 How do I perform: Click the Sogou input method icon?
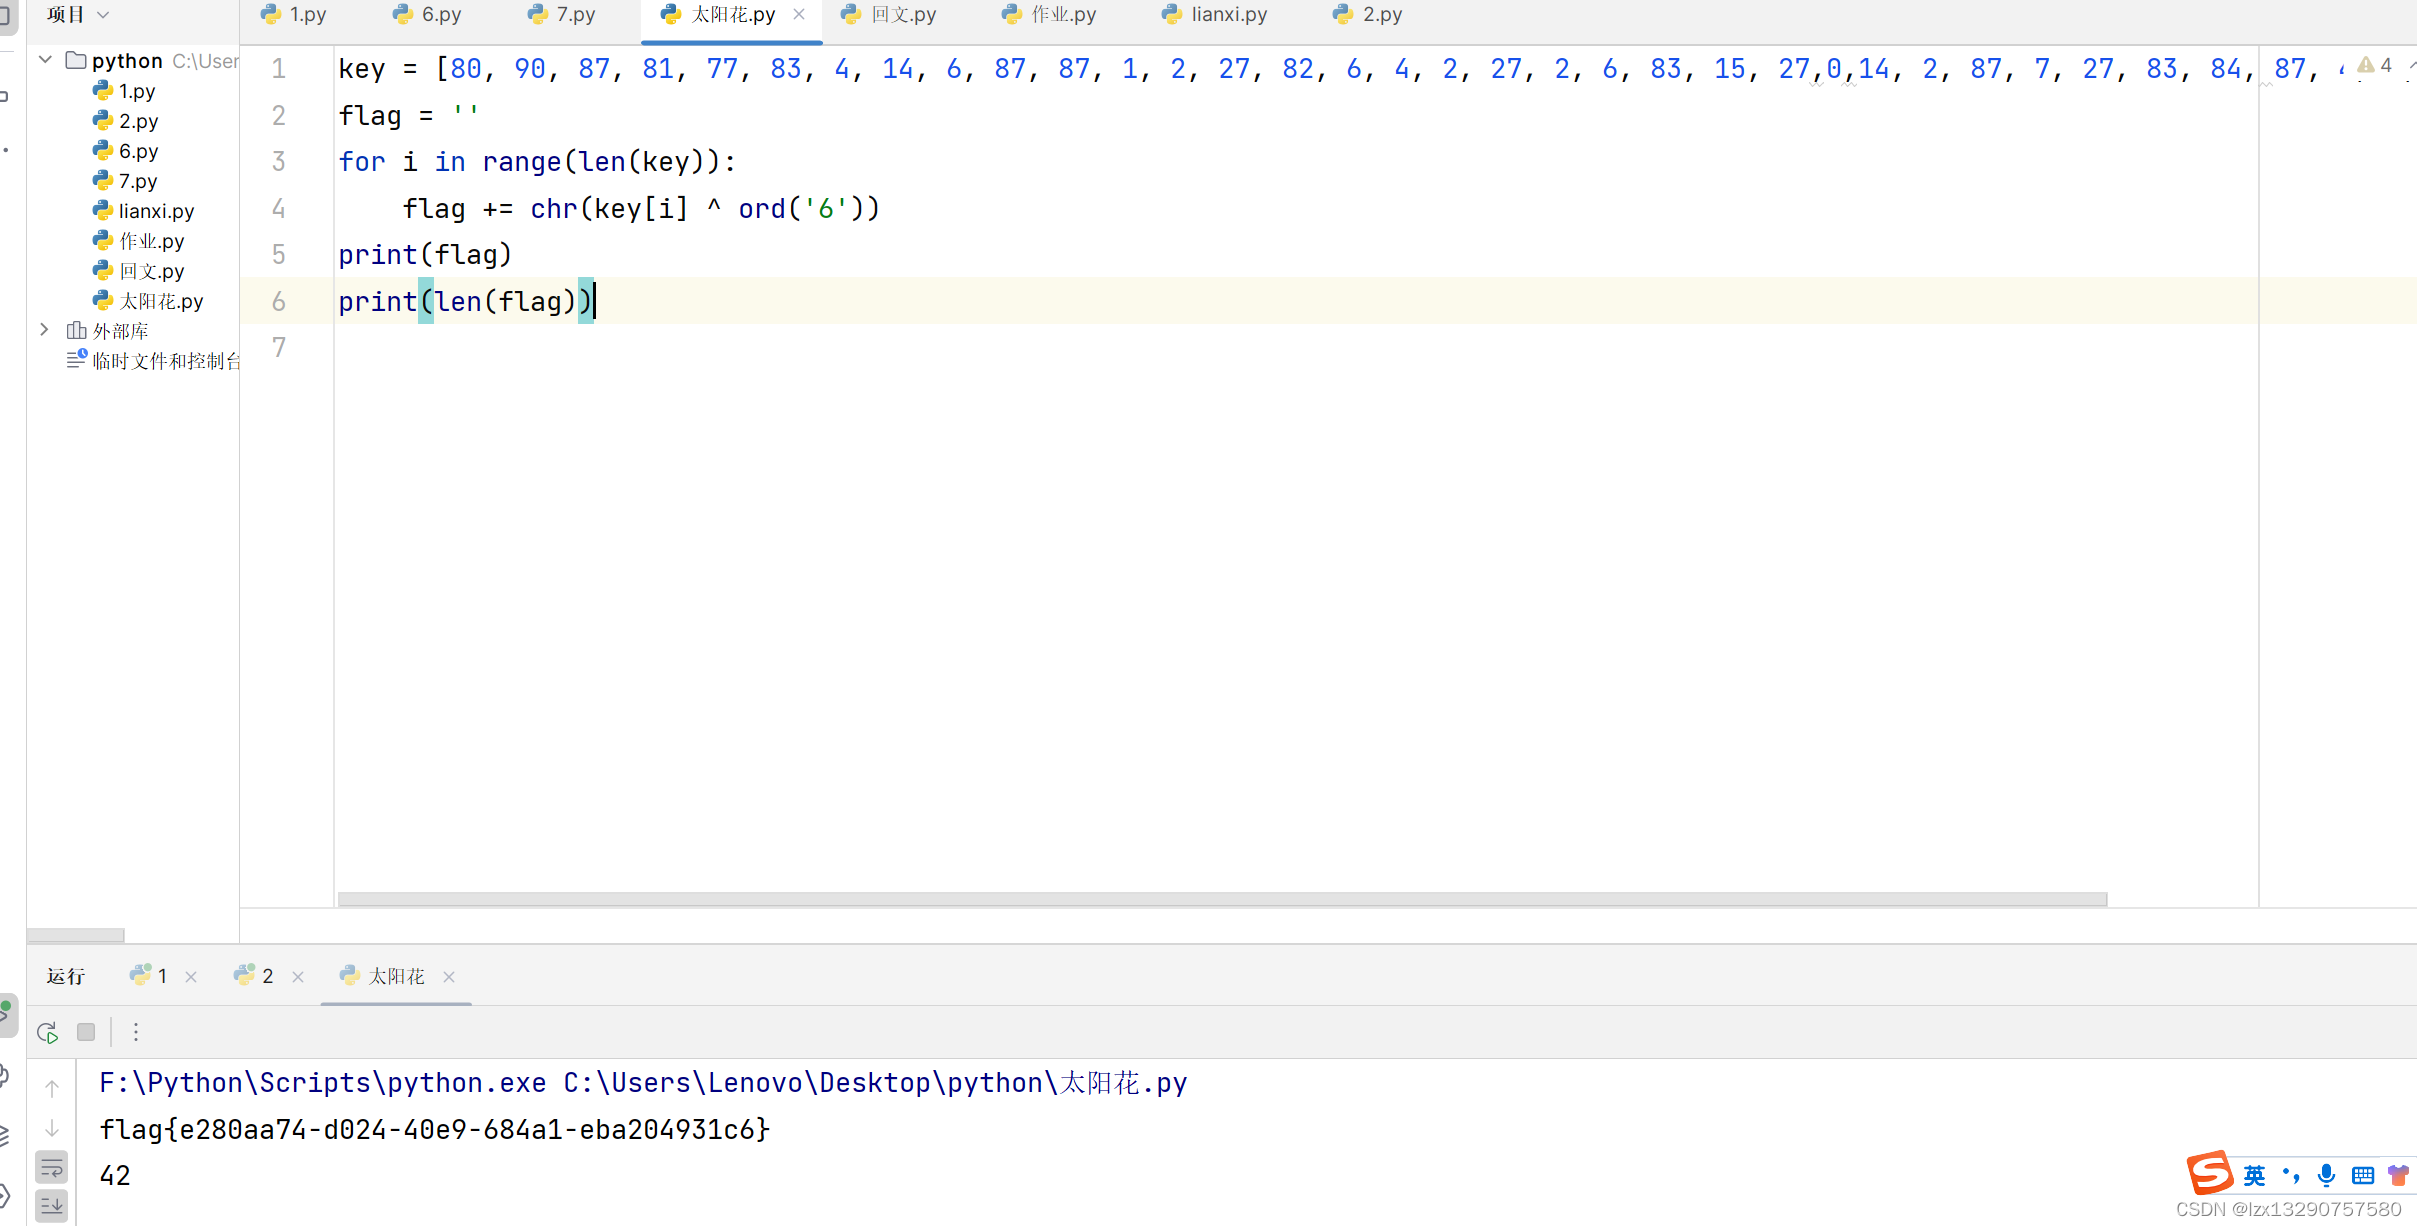point(2209,1173)
